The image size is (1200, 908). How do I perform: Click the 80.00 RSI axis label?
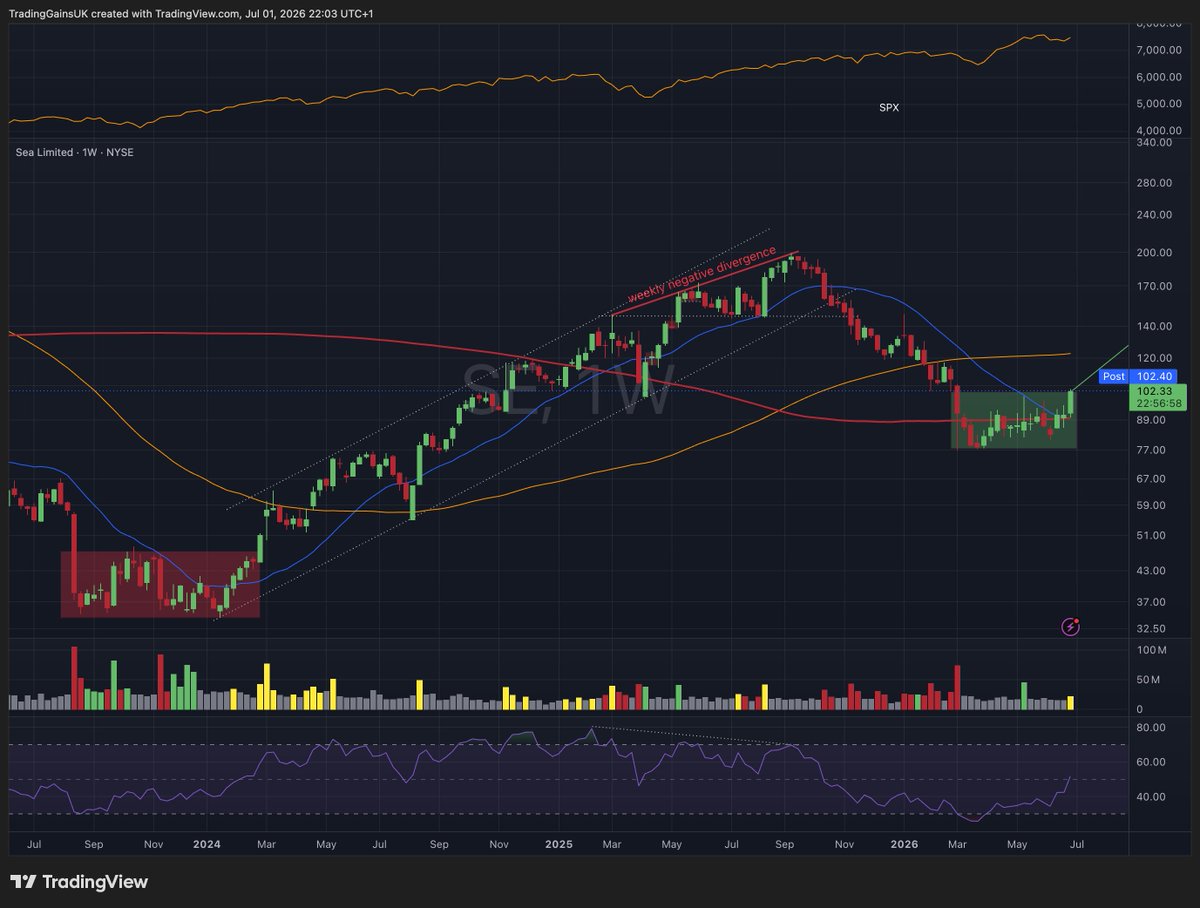[1152, 727]
